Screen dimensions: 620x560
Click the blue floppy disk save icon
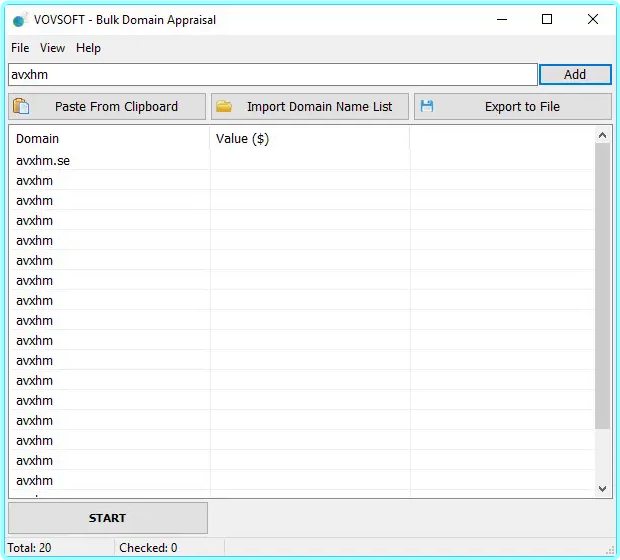[x=427, y=106]
